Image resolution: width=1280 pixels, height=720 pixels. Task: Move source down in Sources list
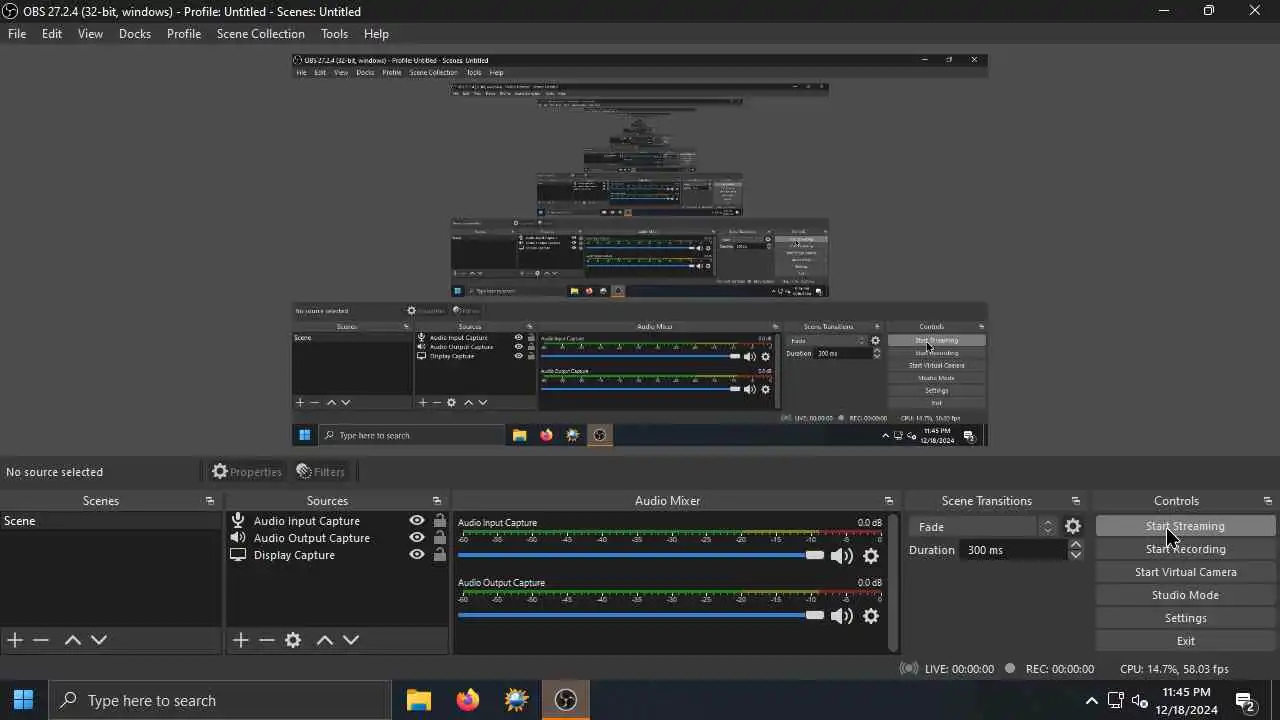(x=351, y=640)
